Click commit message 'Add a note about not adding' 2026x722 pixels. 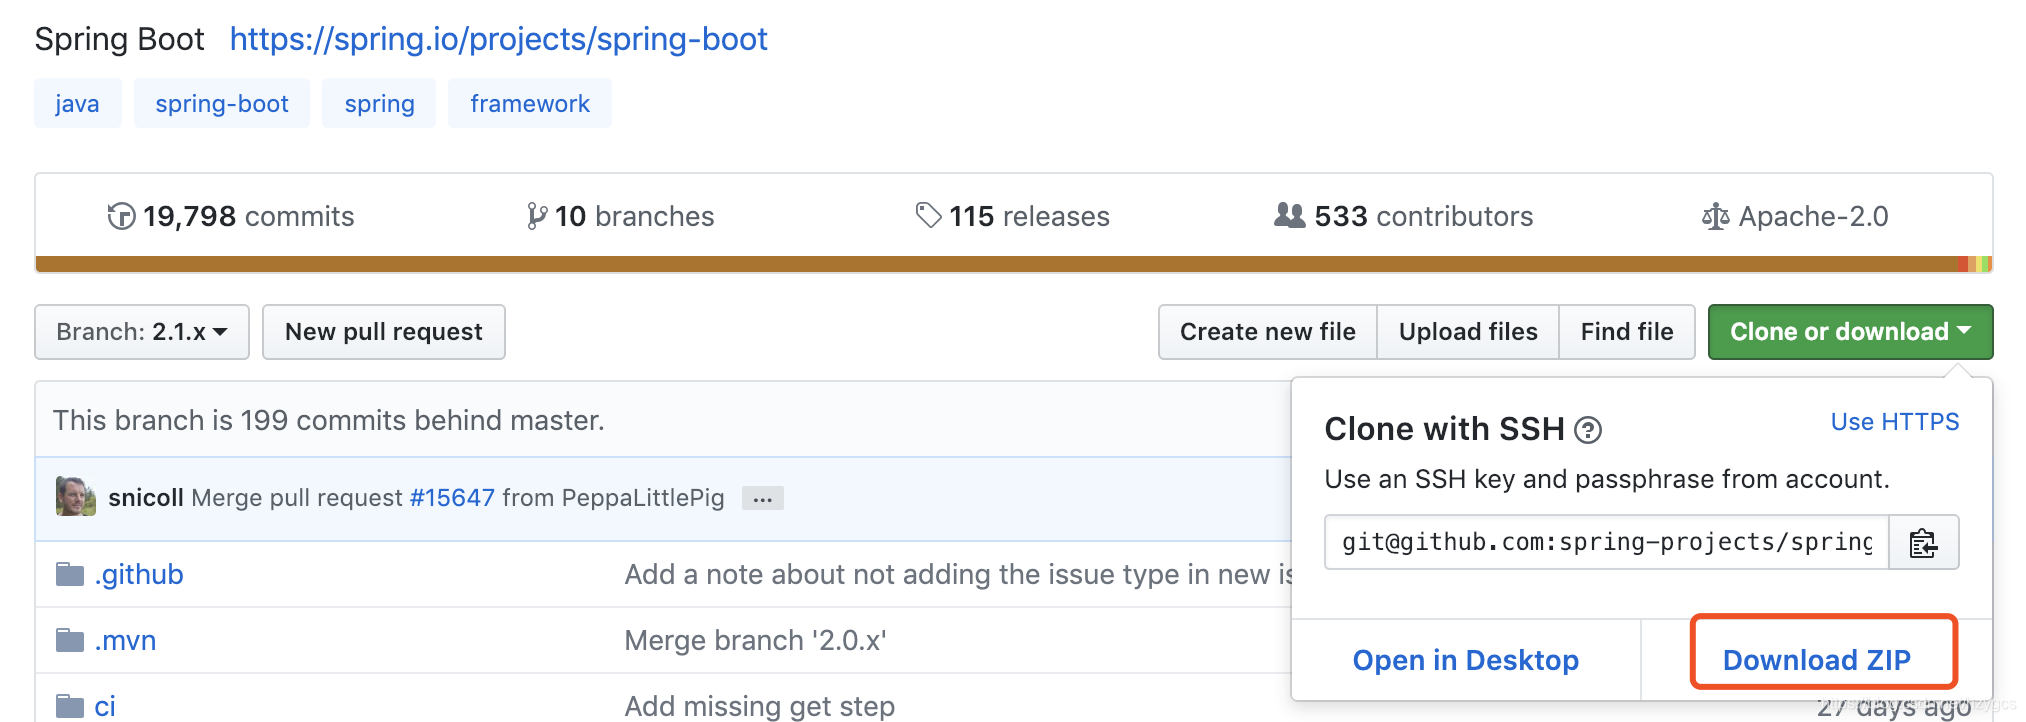coord(958,574)
